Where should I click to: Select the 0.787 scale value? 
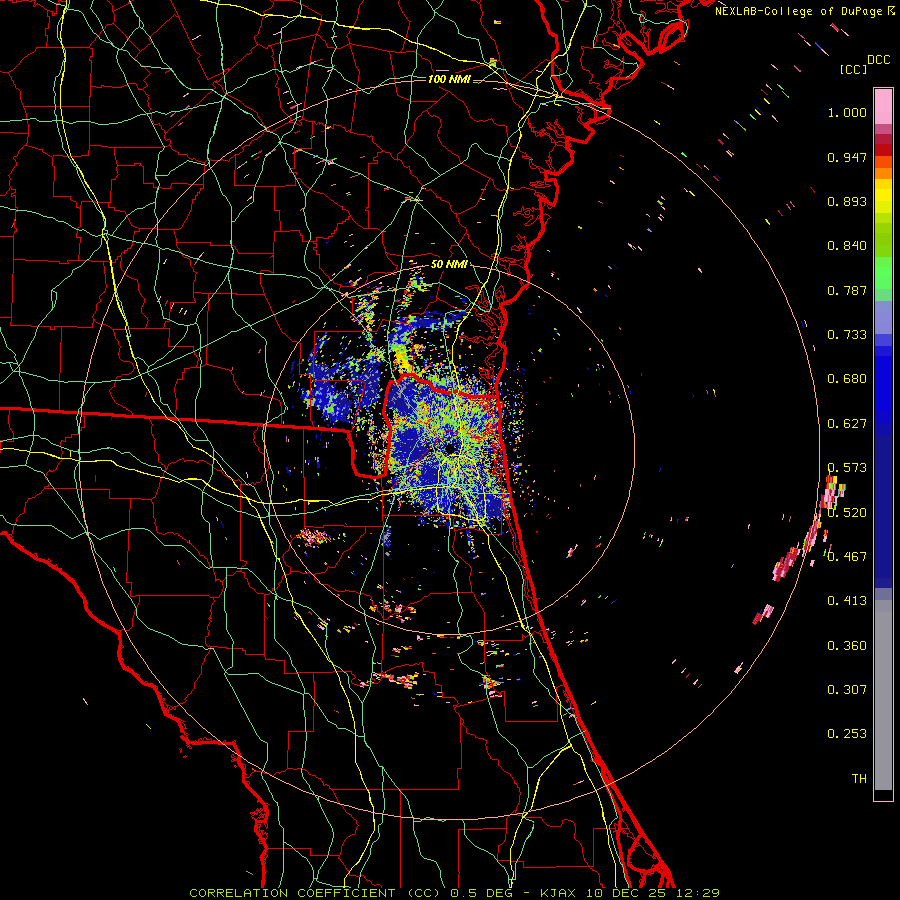tap(847, 290)
